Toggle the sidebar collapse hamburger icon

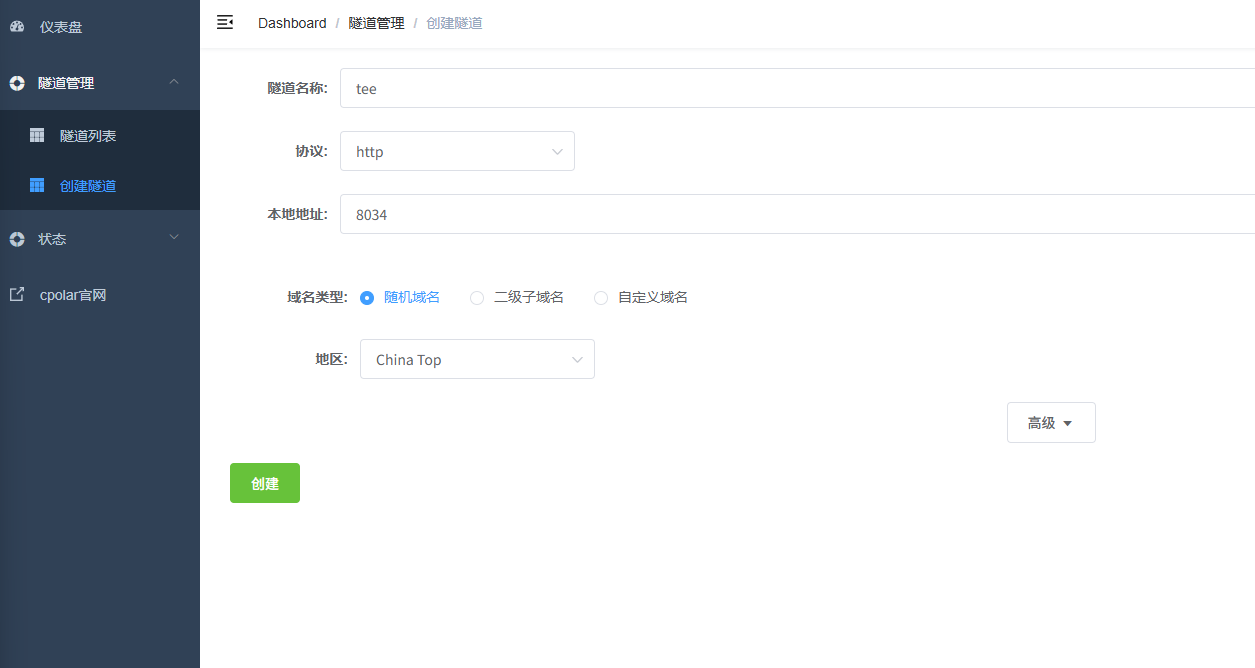pos(225,22)
